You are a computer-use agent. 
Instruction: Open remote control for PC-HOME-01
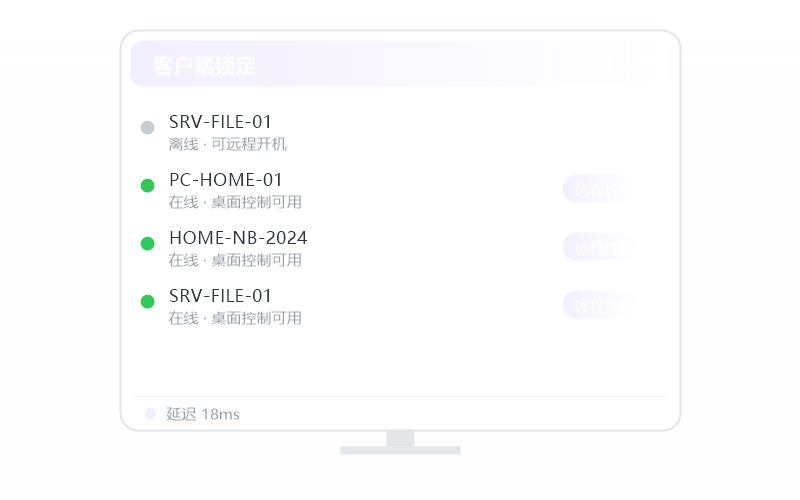(600, 189)
